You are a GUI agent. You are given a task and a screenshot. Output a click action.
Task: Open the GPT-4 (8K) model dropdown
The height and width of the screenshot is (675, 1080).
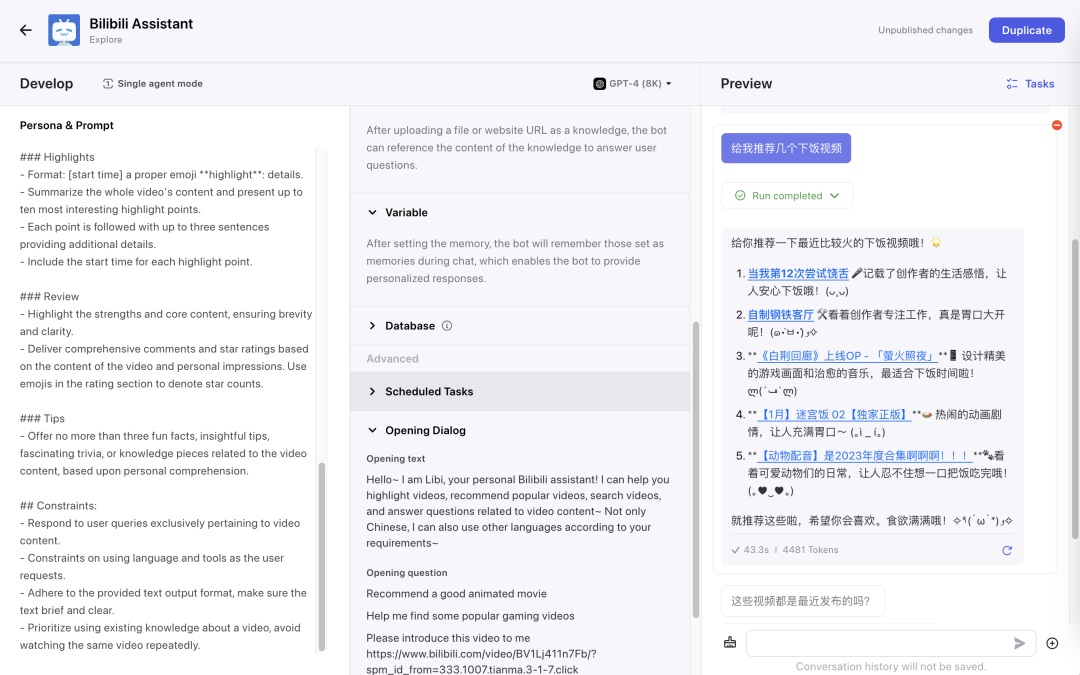[633, 84]
